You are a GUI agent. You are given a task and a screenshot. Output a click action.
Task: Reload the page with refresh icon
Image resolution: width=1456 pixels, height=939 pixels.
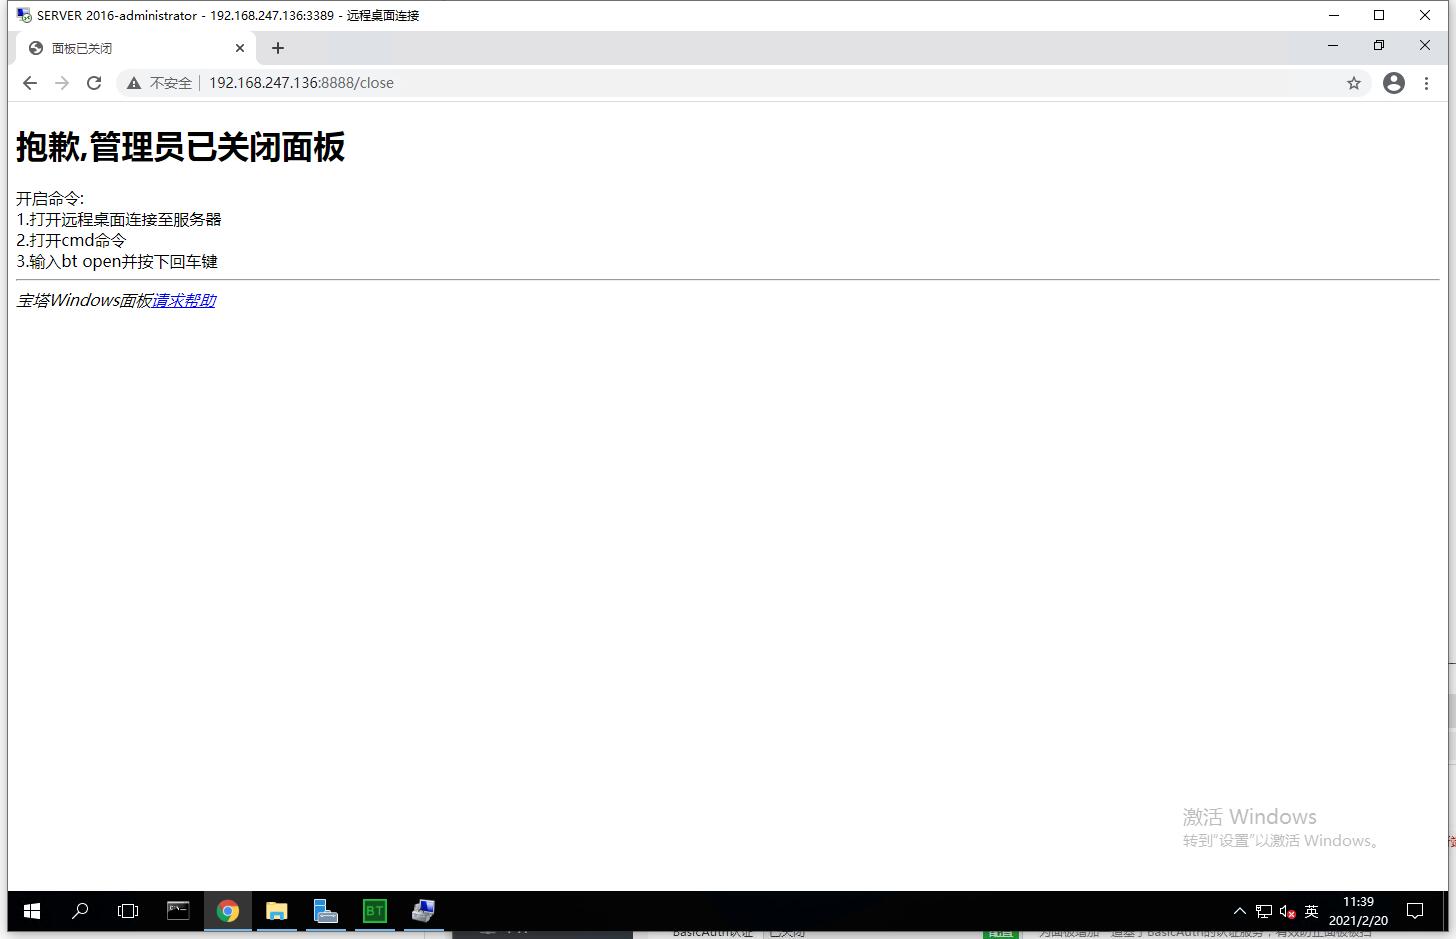click(94, 83)
